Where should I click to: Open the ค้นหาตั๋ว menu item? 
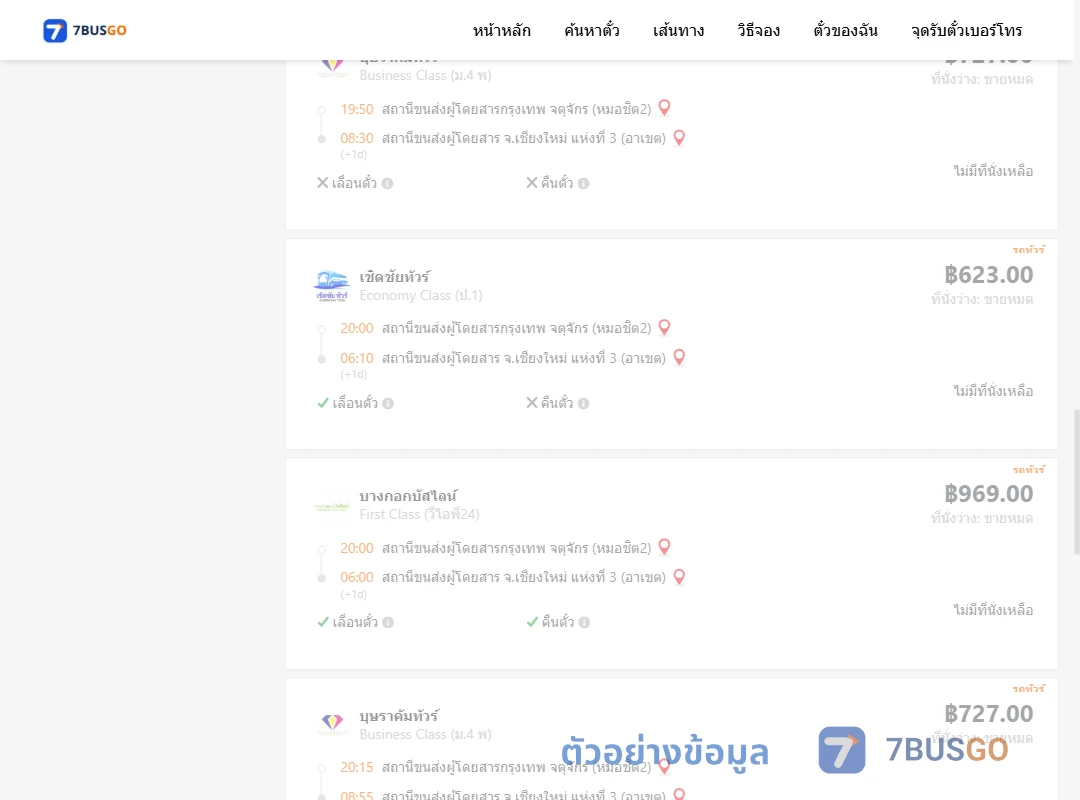592,30
